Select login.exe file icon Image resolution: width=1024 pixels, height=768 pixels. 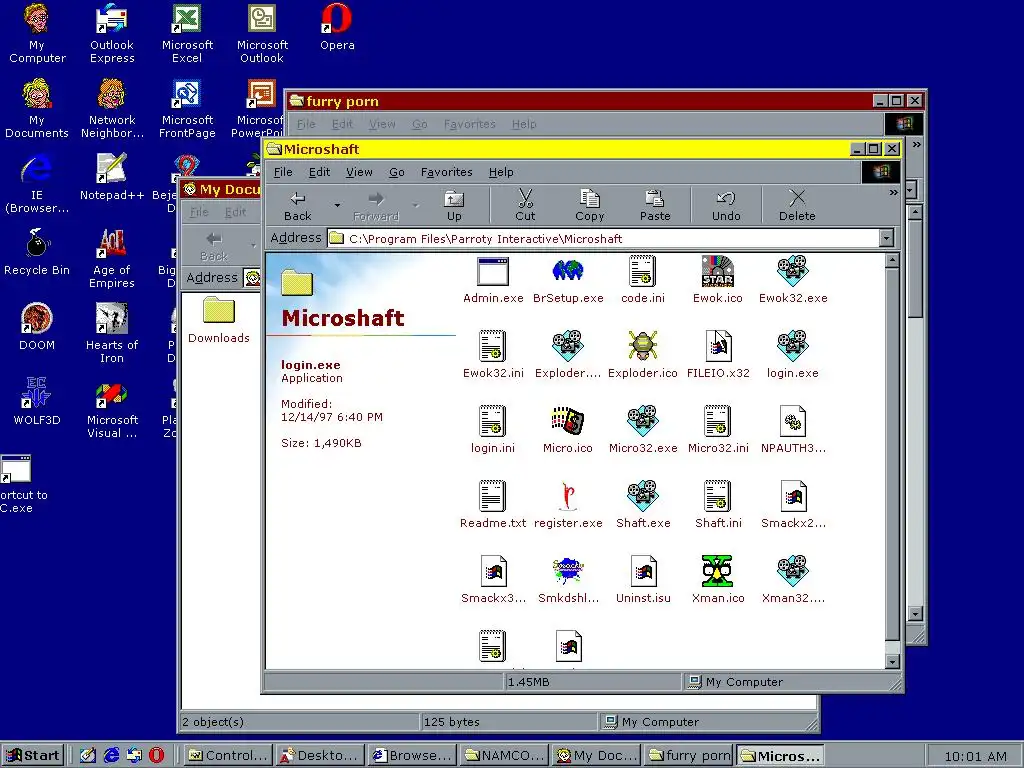click(793, 347)
